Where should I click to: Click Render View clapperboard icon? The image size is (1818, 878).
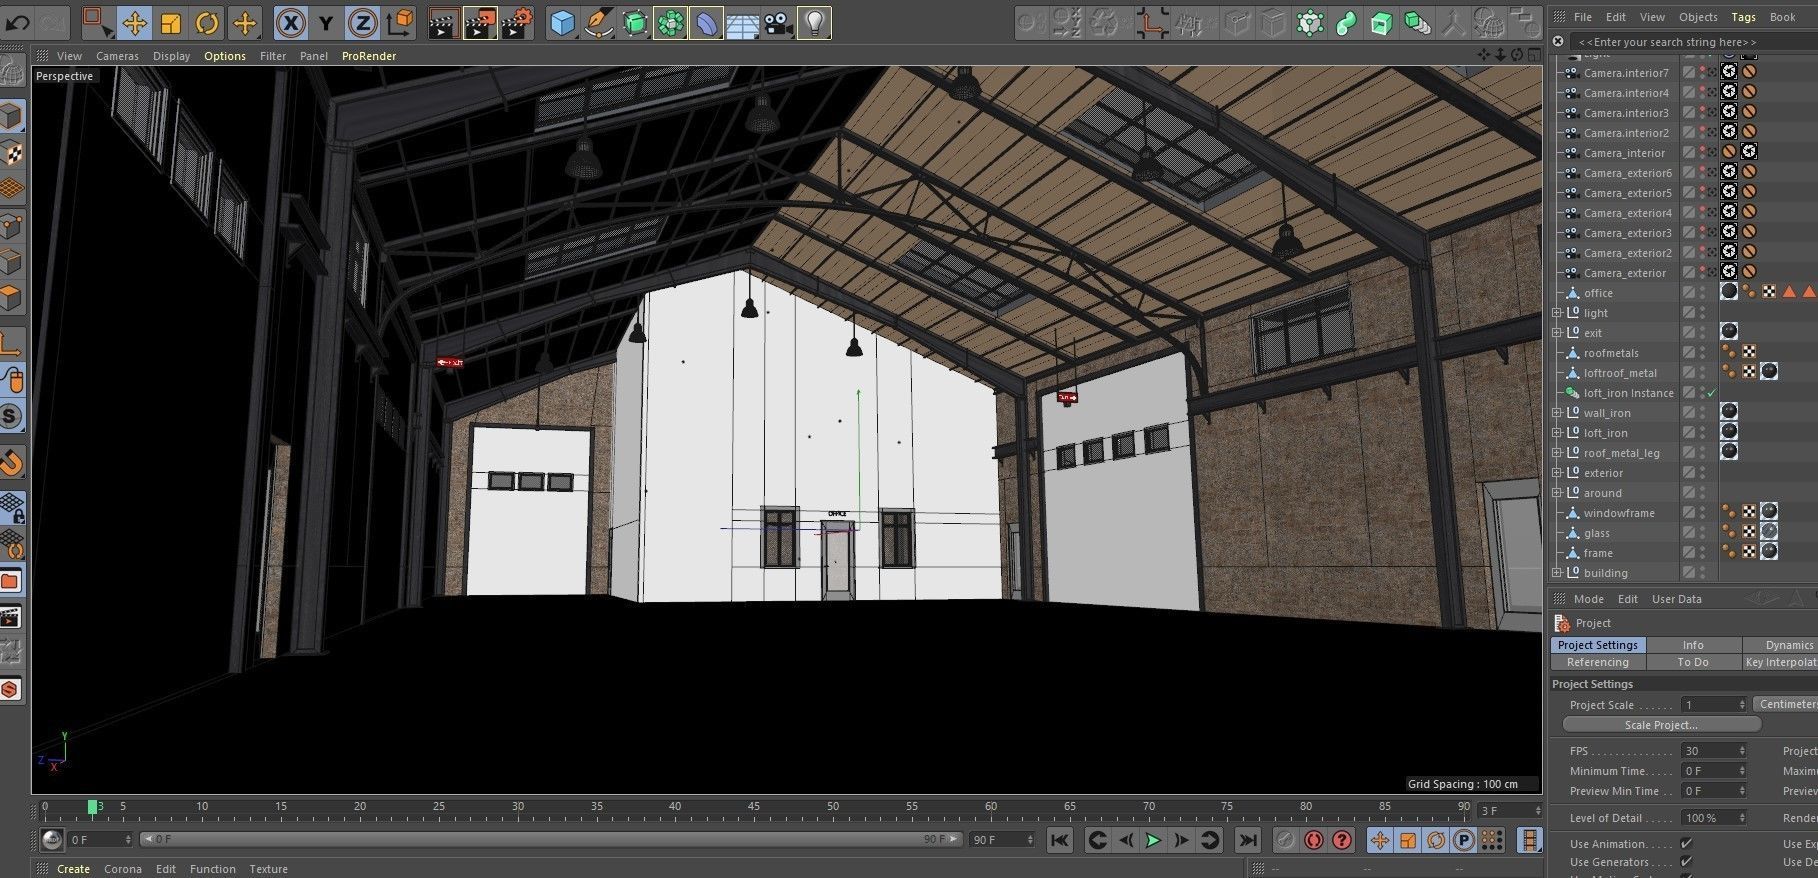pos(443,22)
